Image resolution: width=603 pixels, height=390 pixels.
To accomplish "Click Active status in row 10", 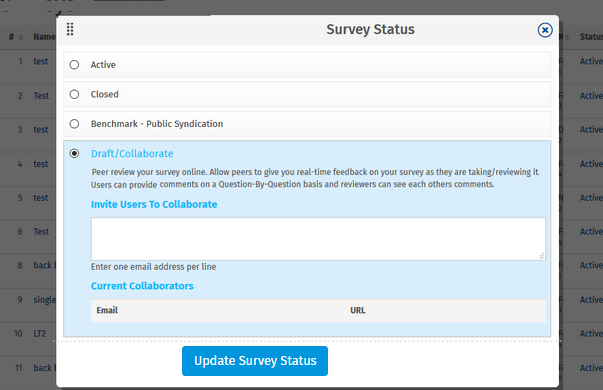I will [x=591, y=333].
